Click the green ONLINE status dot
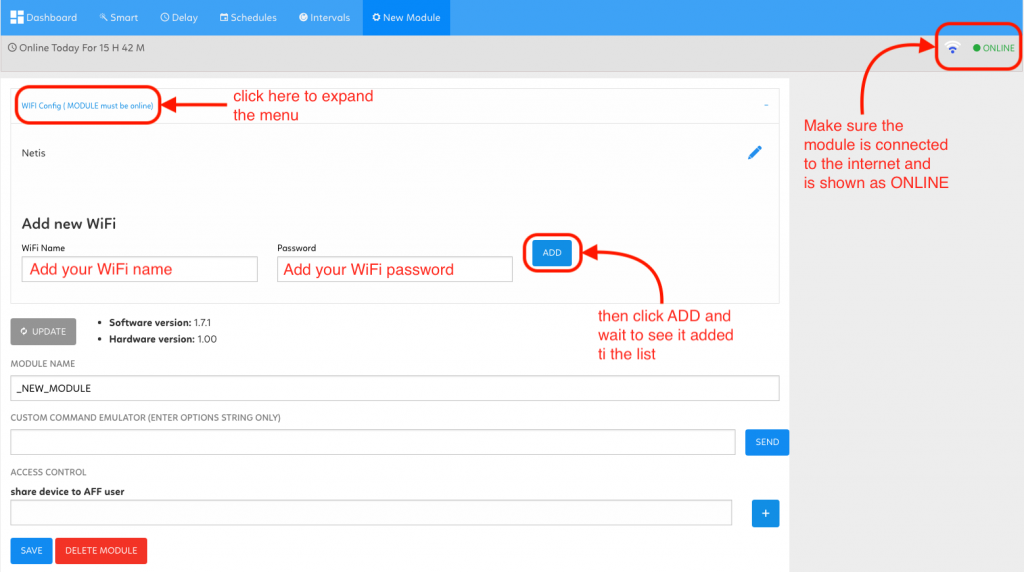This screenshot has width=1024, height=572. point(977,48)
